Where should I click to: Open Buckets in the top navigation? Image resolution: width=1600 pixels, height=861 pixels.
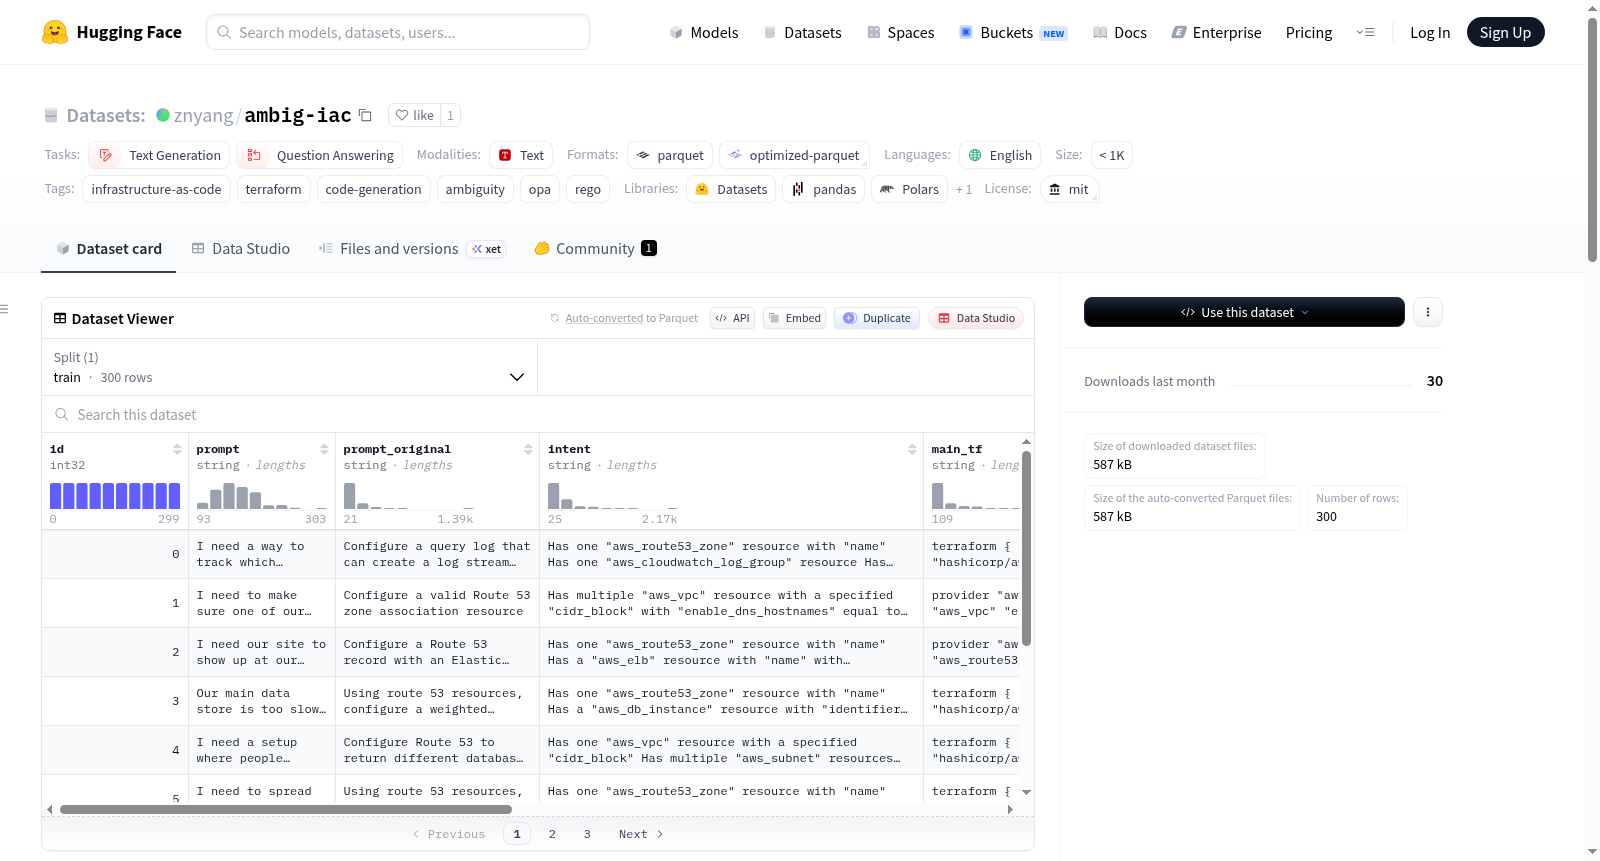(1013, 32)
